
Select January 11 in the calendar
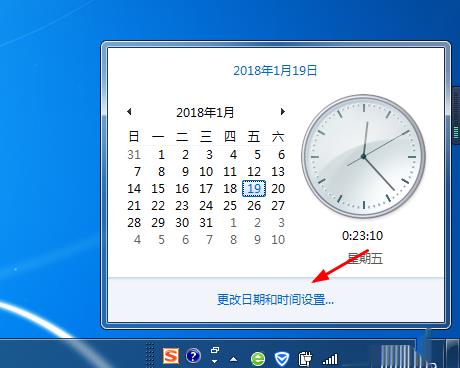click(230, 172)
